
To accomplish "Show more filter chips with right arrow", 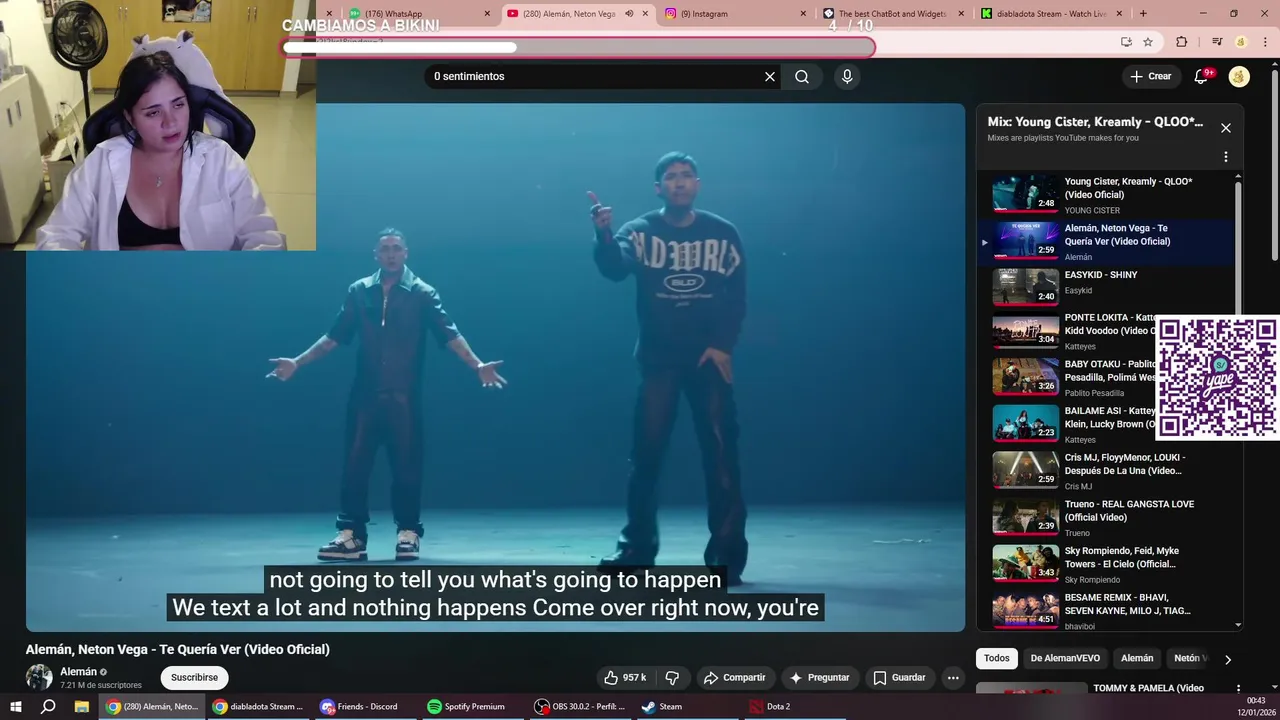I will point(1228,659).
